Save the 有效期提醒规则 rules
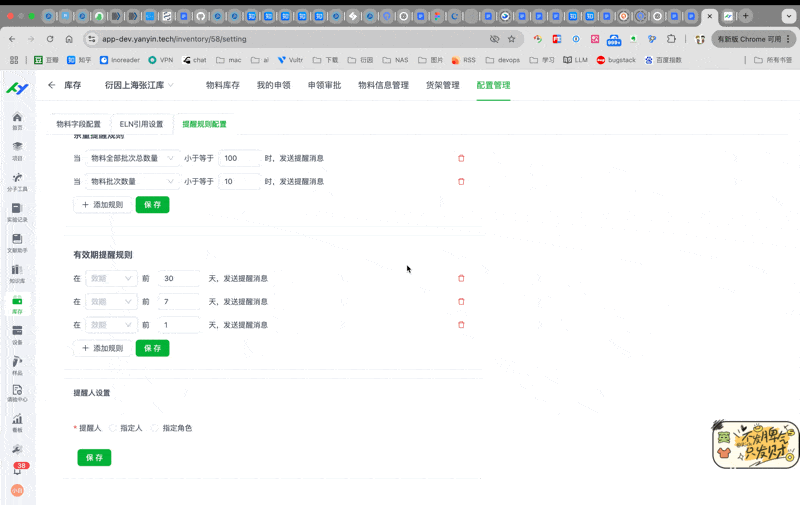The image size is (800, 505). [x=153, y=348]
